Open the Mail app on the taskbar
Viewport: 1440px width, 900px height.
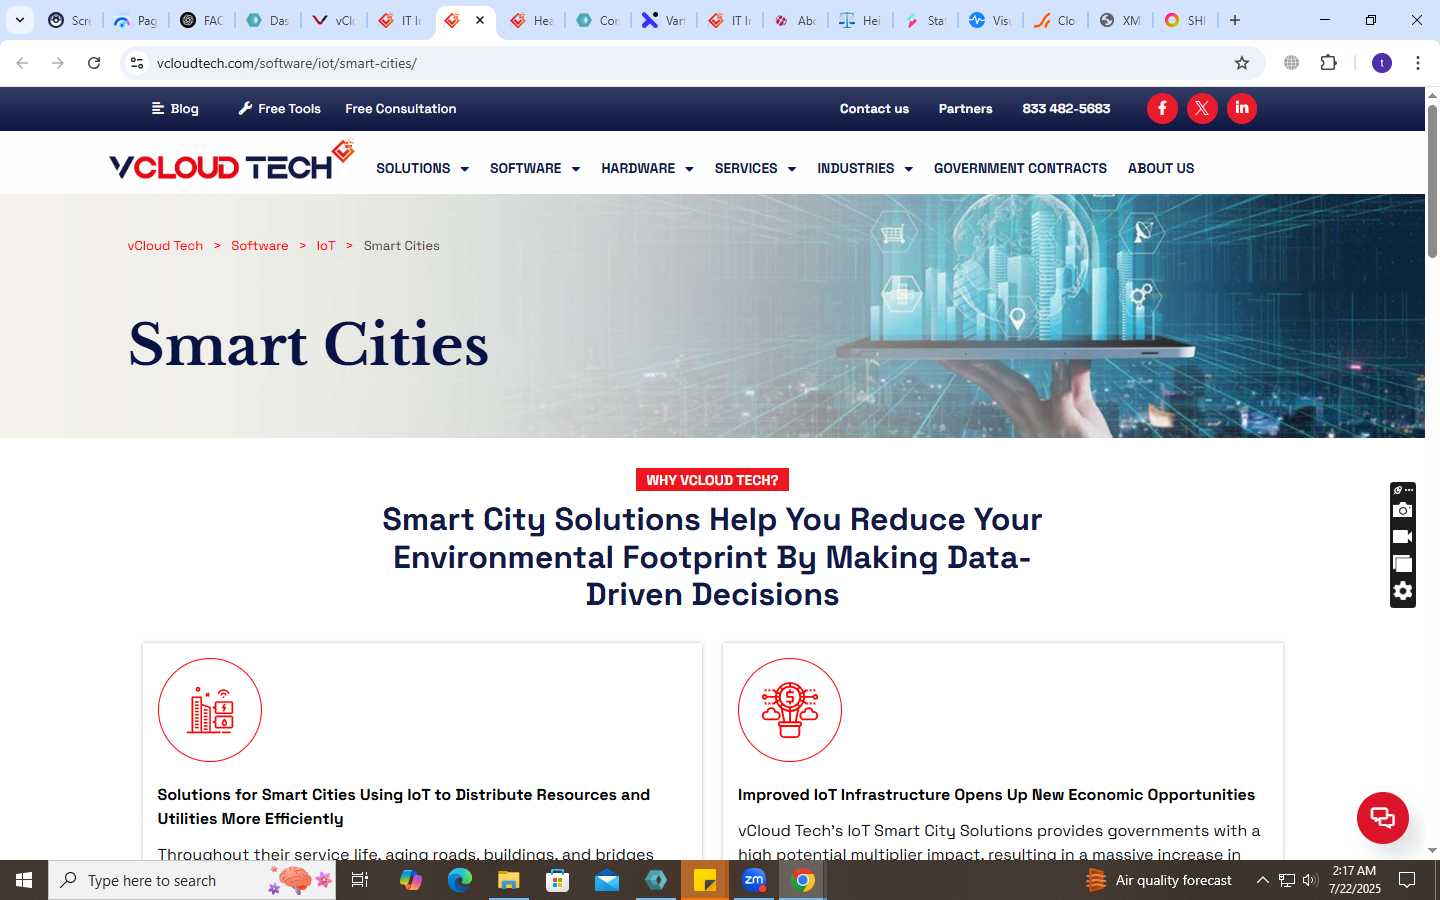point(607,880)
